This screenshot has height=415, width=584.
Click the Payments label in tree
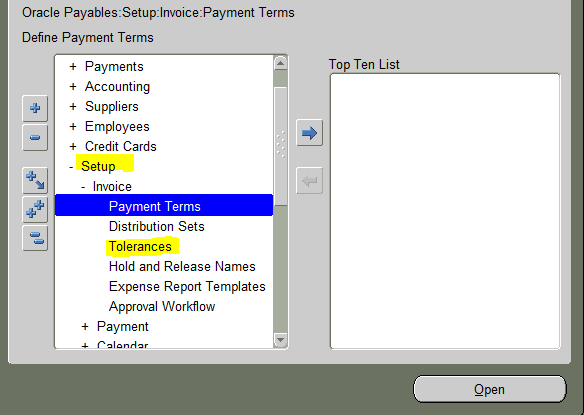[x=114, y=67]
